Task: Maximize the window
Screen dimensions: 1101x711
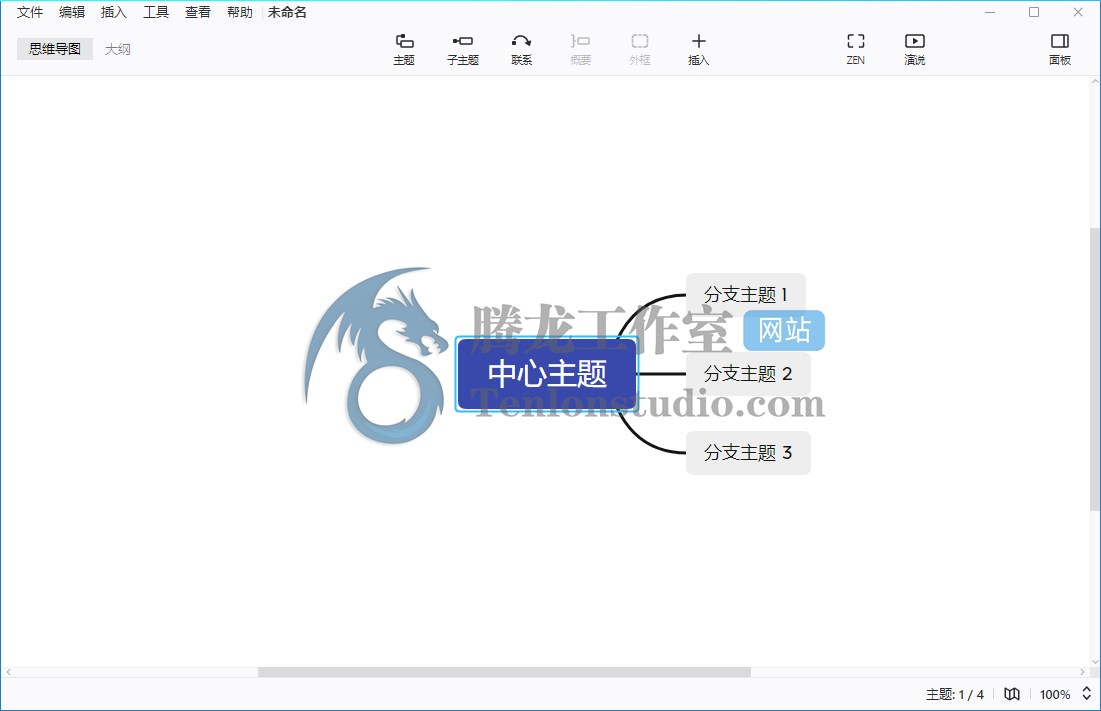Action: click(x=1034, y=12)
